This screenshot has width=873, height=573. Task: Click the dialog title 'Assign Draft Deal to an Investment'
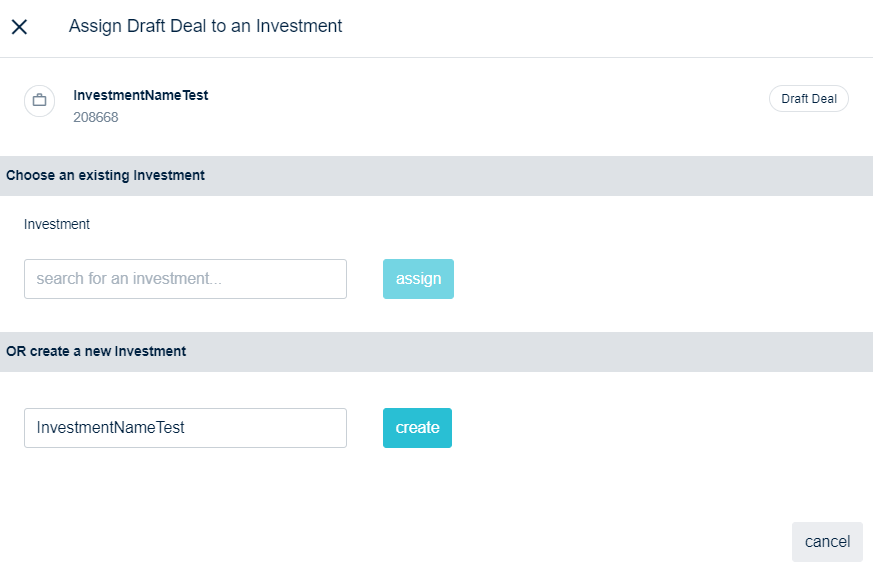coord(205,27)
